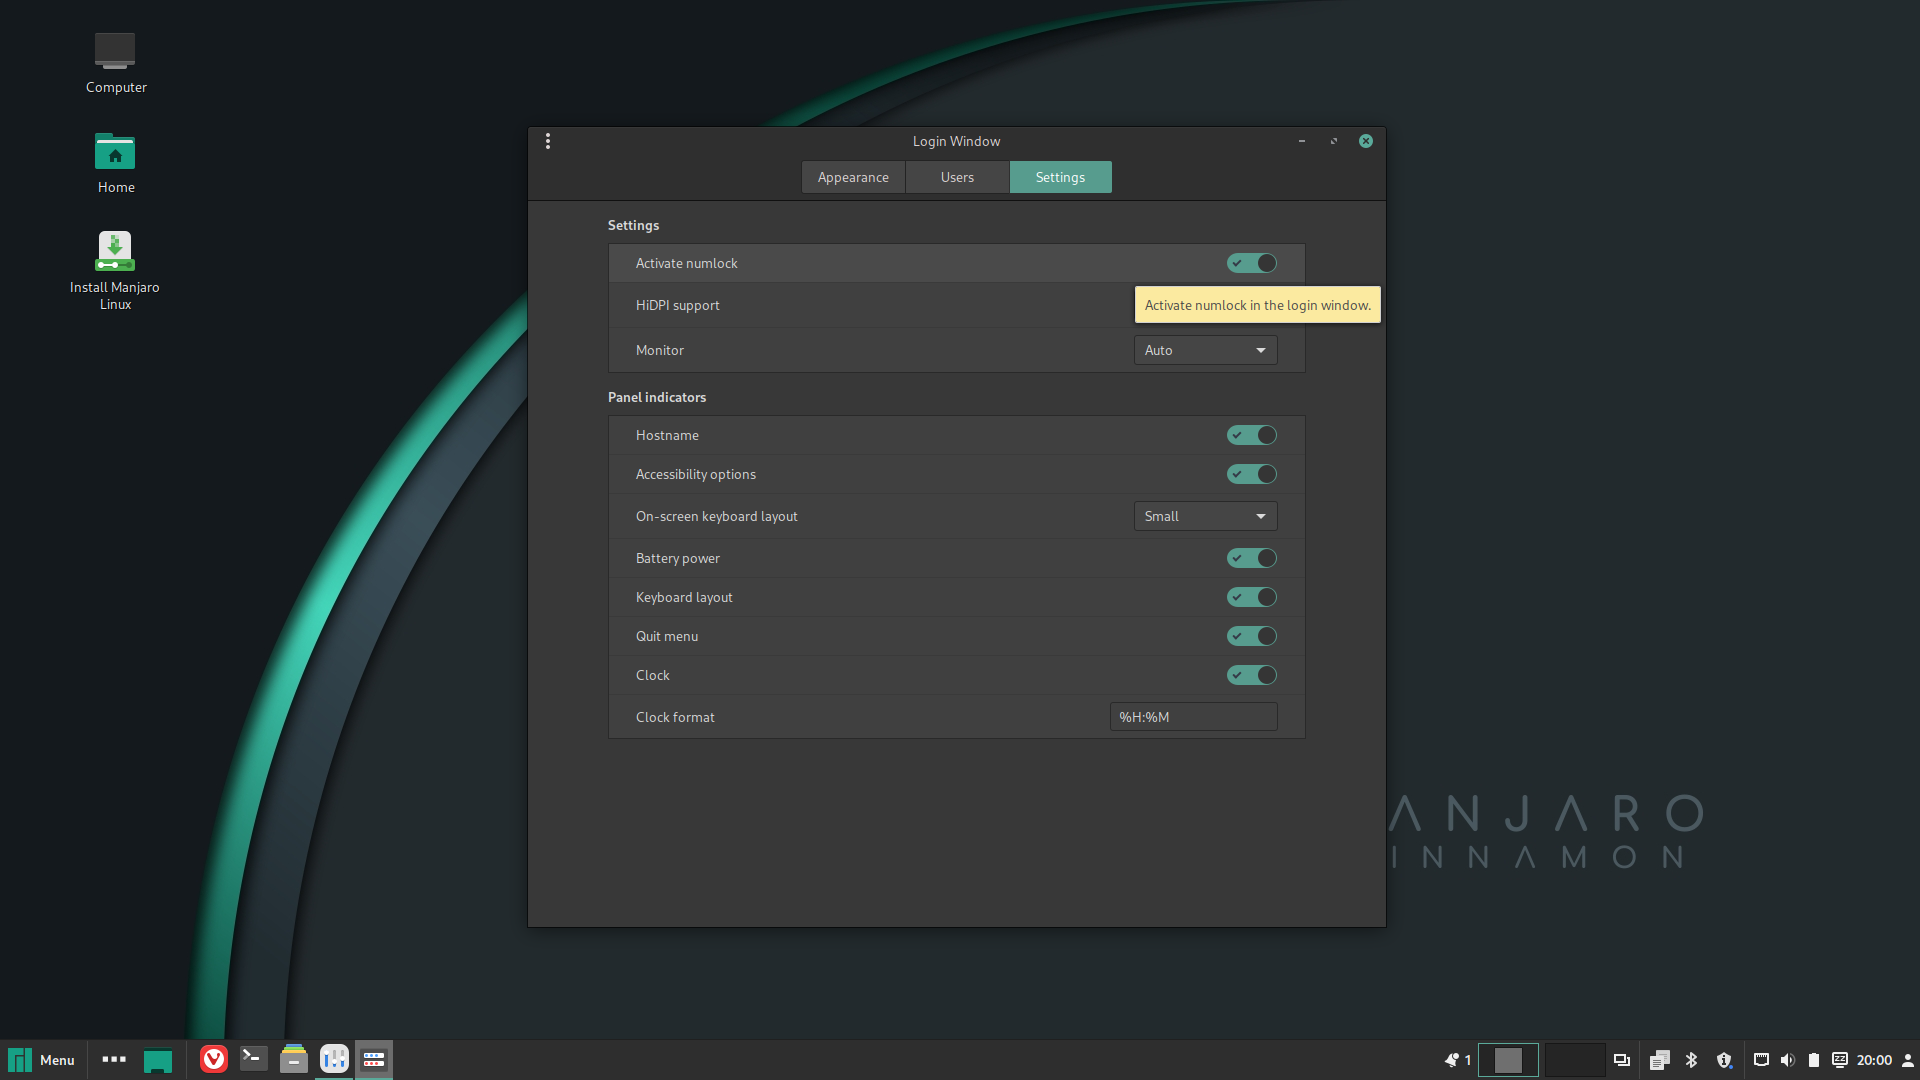The width and height of the screenshot is (1920, 1080).
Task: Expand the Monitor dropdown set to Auto
Action: pos(1205,350)
